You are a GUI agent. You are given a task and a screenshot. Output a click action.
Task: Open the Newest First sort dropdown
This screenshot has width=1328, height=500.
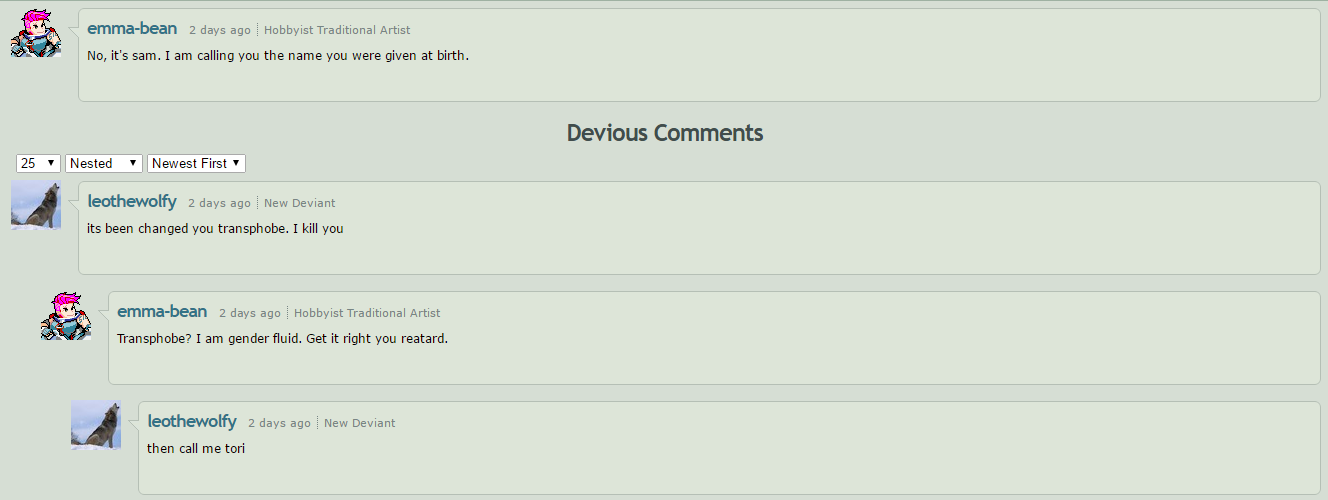pyautogui.click(x=196, y=163)
